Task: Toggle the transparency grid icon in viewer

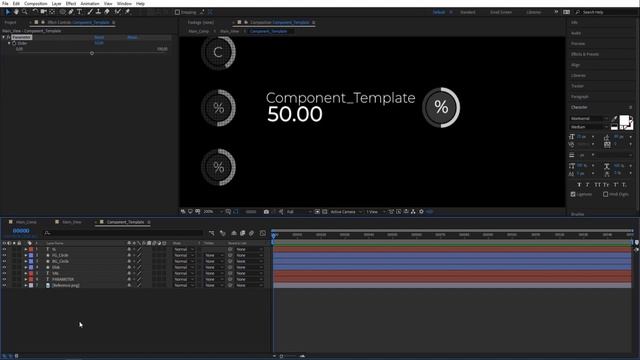Action: click(x=324, y=212)
